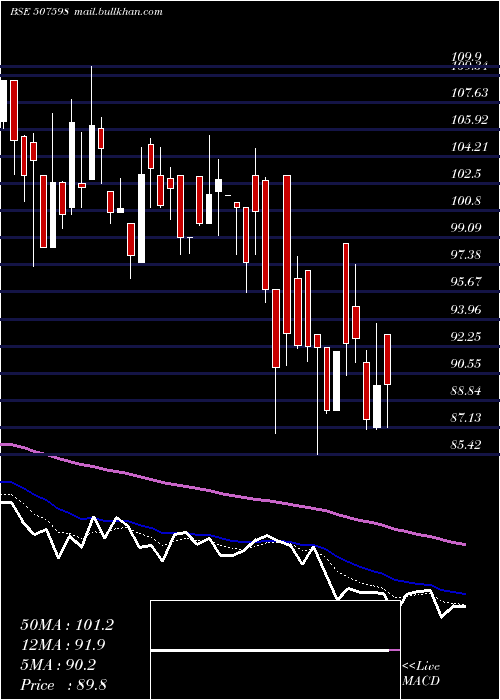Click the tallest red candle near 102.5
This screenshot has width=500, height=700.
pyautogui.click(x=287, y=254)
